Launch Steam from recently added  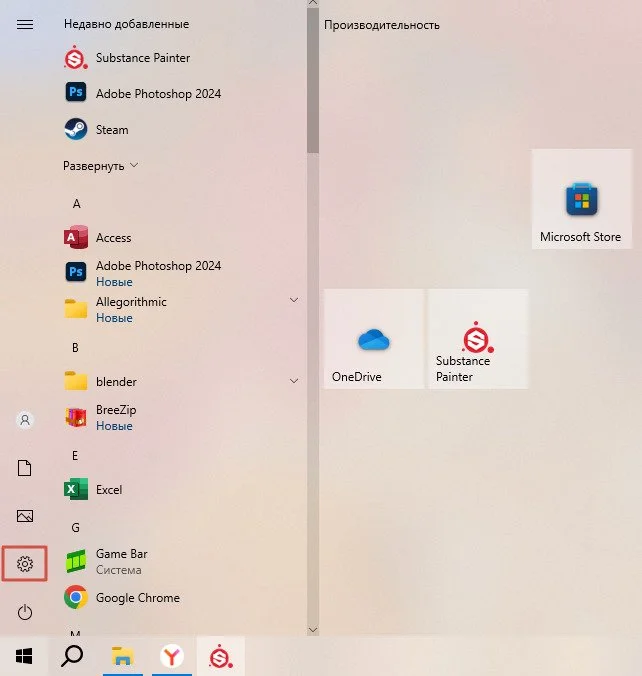pyautogui.click(x=96, y=129)
